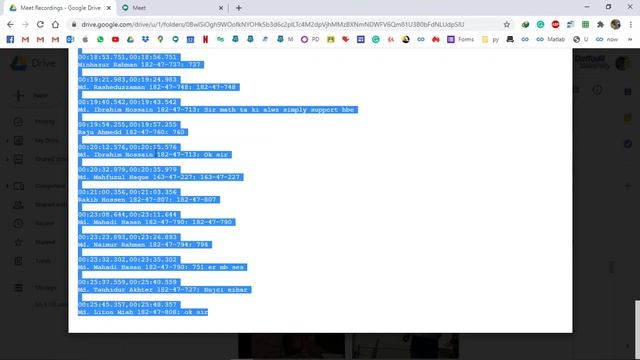This screenshot has height=360, width=640.
Task: Open the Apple bookmark
Action: point(85,39)
